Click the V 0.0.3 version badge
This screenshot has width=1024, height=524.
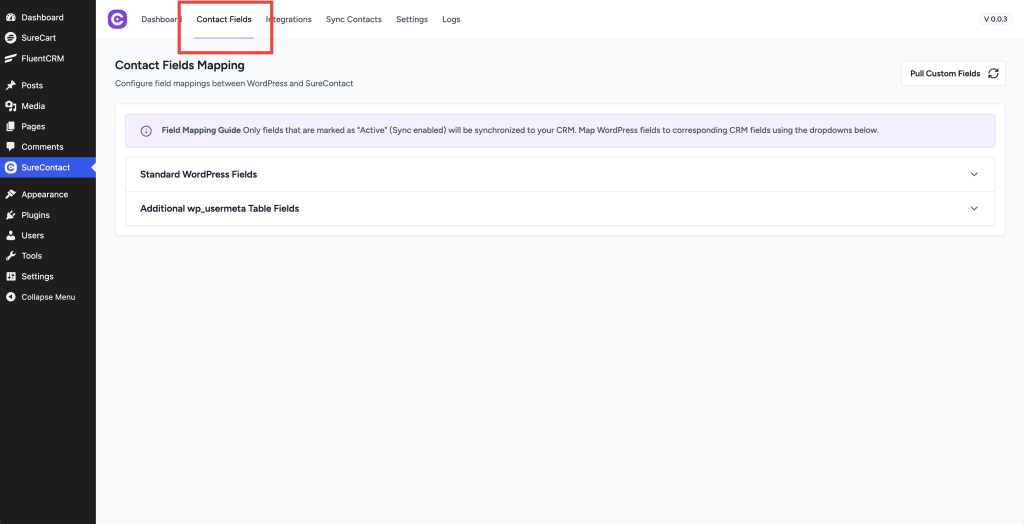point(995,20)
